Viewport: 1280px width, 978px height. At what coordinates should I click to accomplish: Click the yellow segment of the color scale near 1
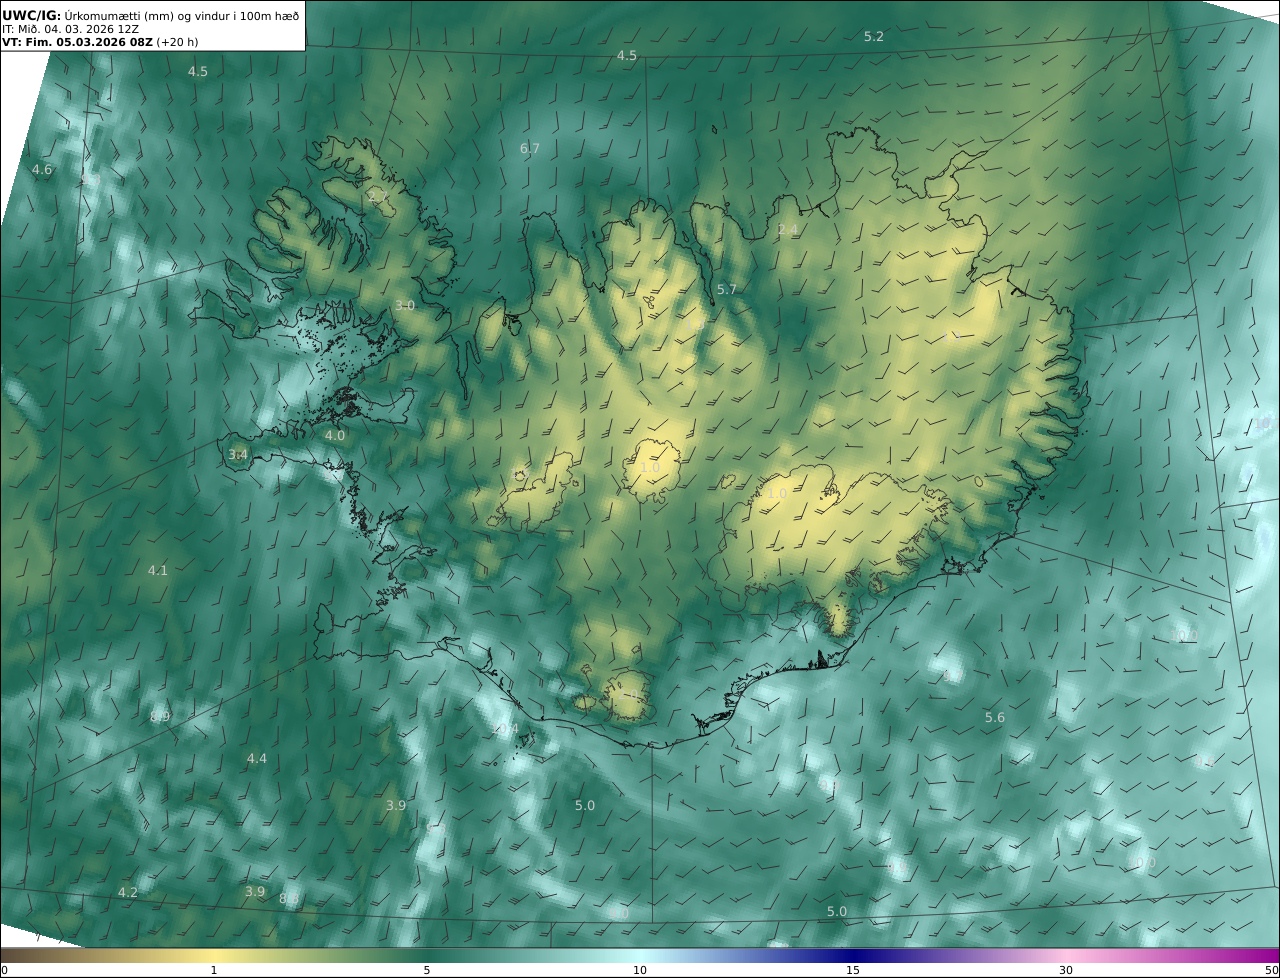tap(213, 955)
